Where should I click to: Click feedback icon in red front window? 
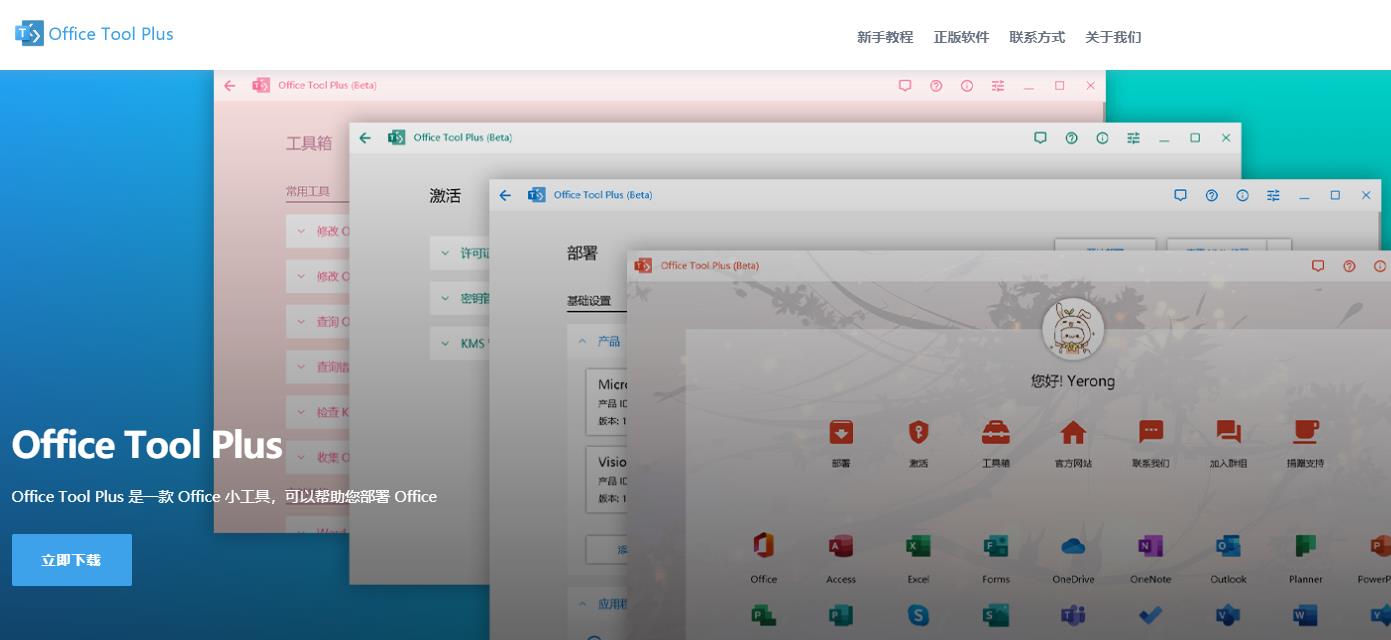[x=1318, y=266]
